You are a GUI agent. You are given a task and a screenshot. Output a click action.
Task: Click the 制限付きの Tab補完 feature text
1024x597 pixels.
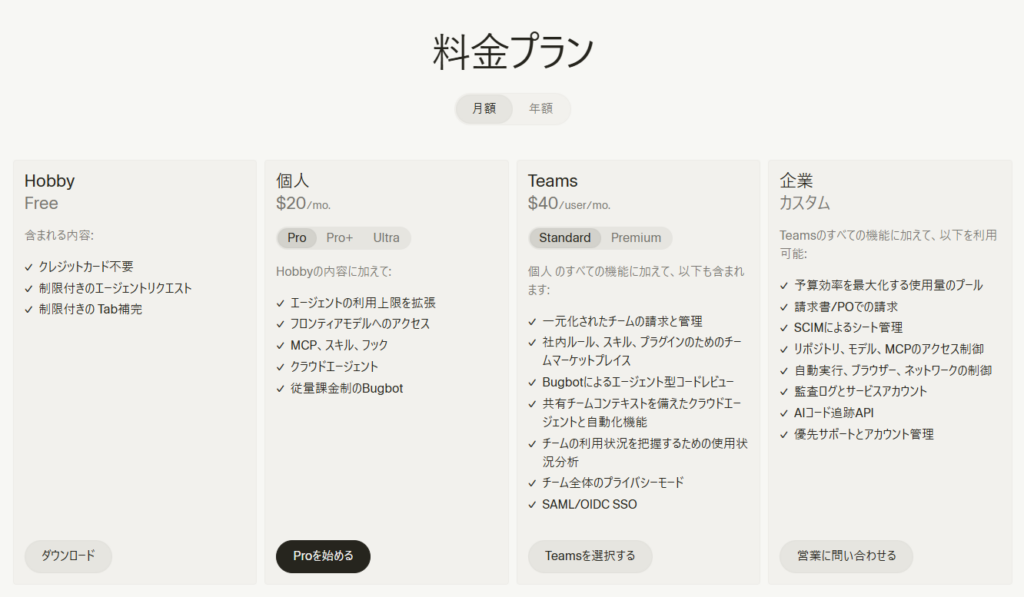tap(90, 309)
